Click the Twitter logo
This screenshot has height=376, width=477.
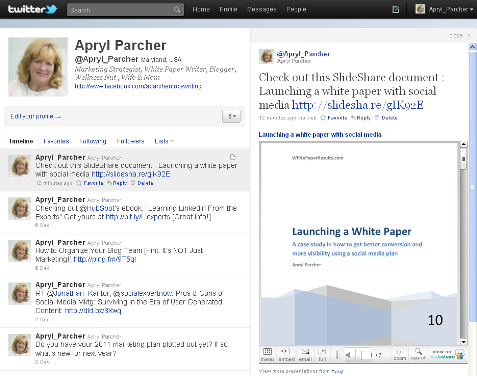(x=33, y=9)
